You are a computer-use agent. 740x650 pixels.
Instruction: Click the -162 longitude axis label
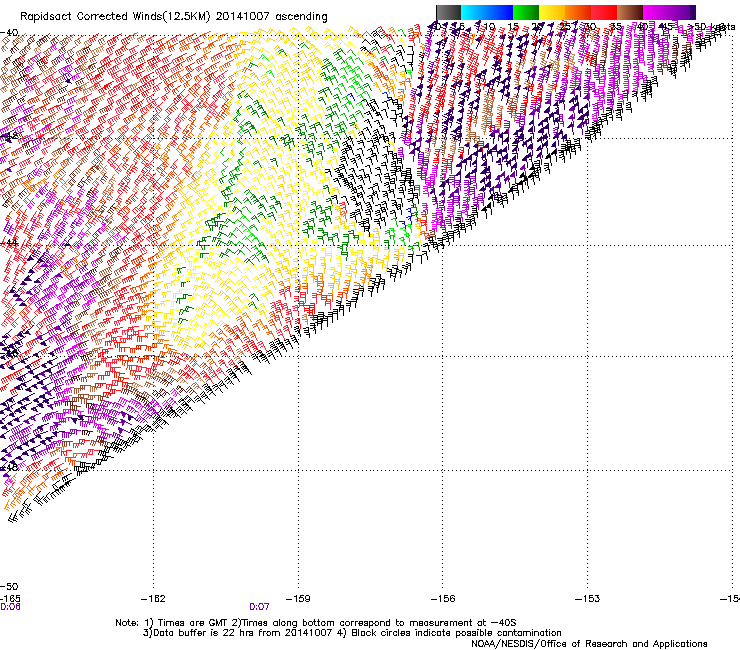coord(153,599)
